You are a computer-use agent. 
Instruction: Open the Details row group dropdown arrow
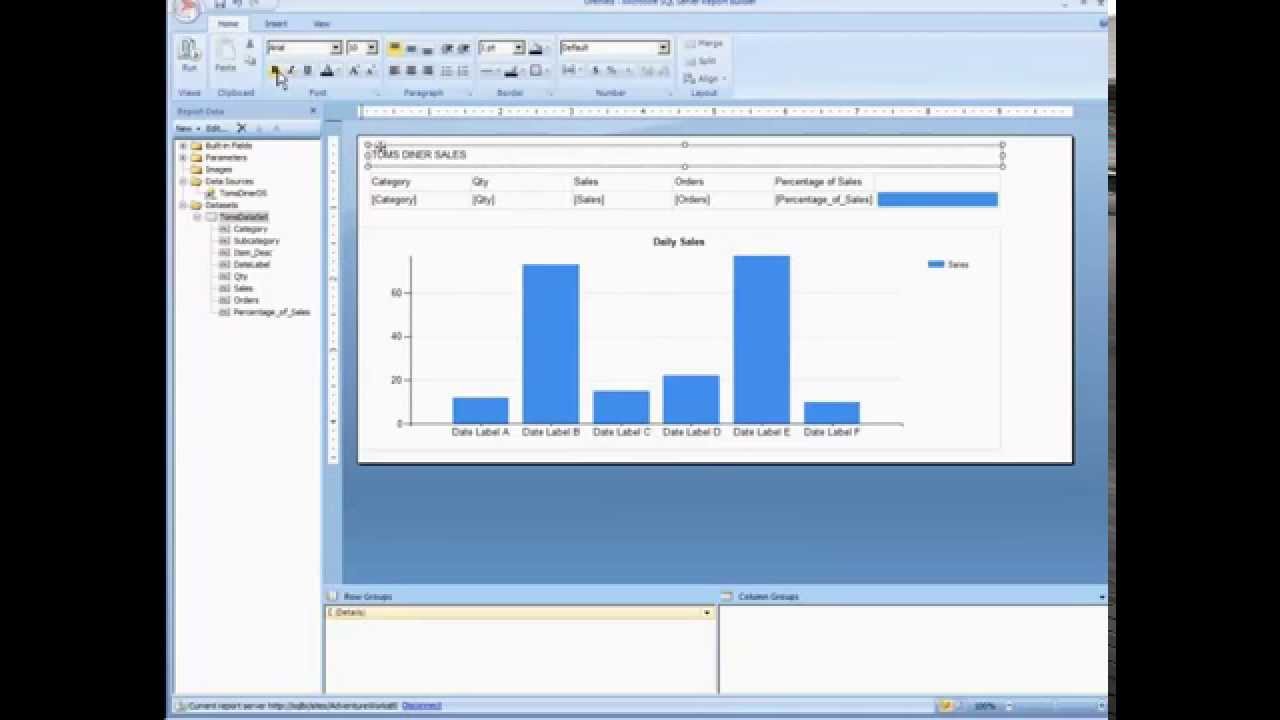pyautogui.click(x=706, y=612)
